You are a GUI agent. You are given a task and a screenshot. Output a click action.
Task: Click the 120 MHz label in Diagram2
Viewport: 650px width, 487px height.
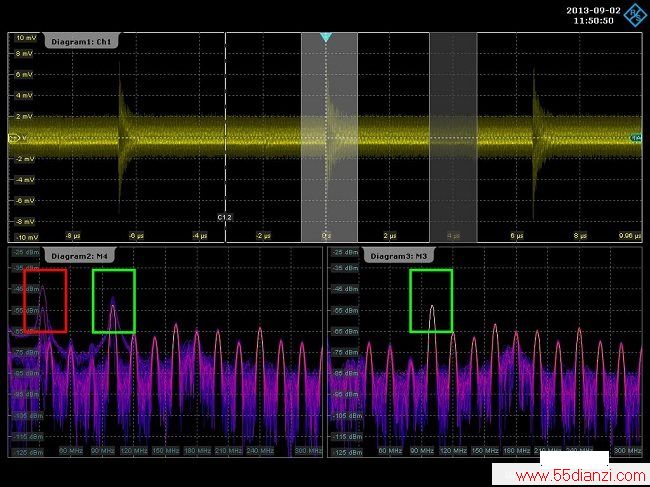134,451
